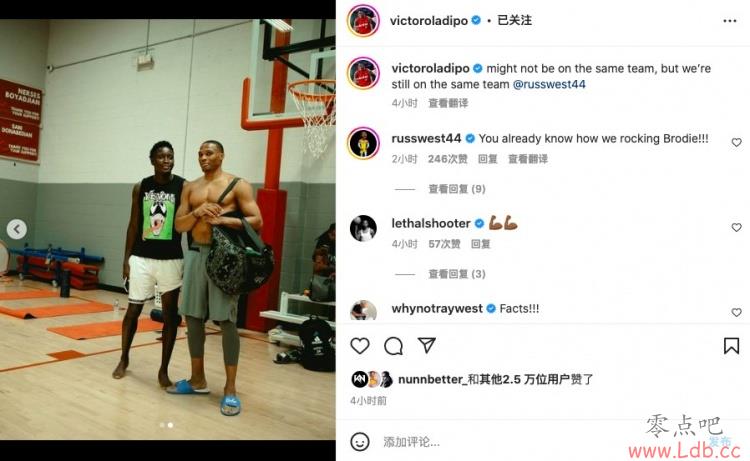The width and height of the screenshot is (750, 461).
Task: Reply to russwest44's comment
Action: pos(487,159)
